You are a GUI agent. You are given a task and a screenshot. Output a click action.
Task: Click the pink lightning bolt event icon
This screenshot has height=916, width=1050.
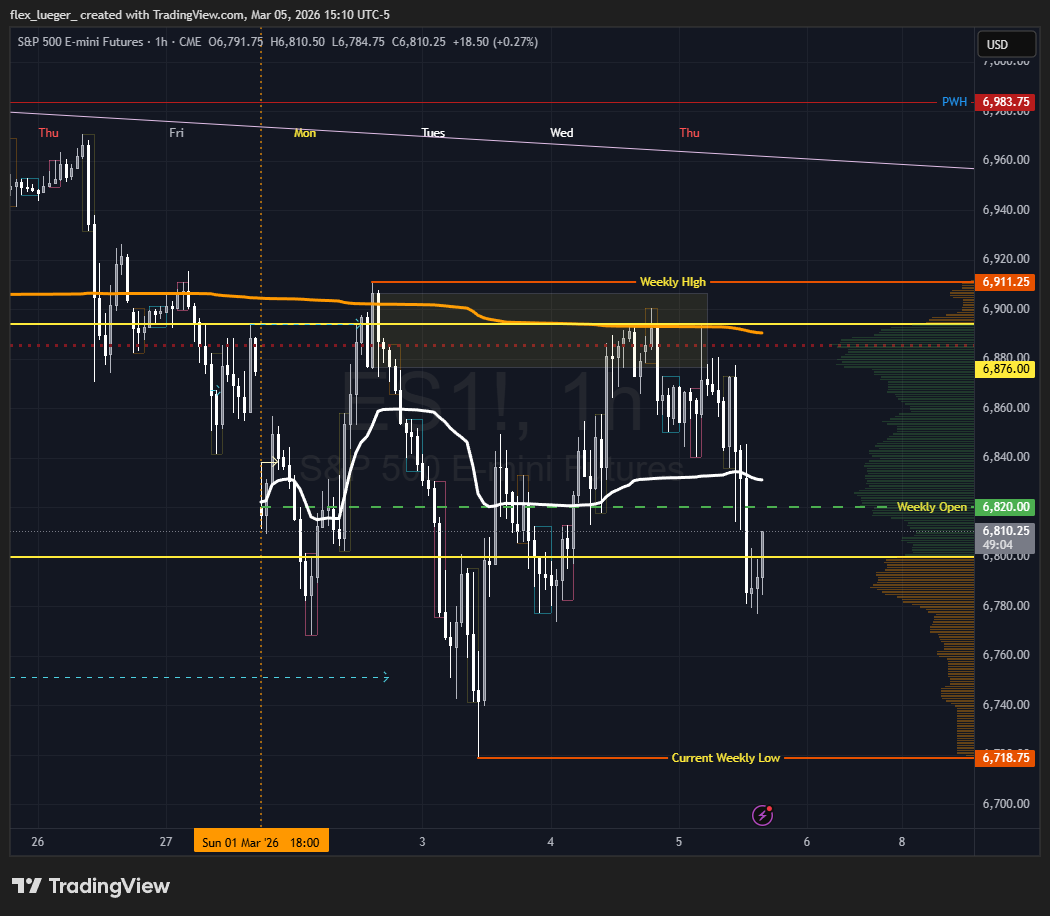click(763, 815)
